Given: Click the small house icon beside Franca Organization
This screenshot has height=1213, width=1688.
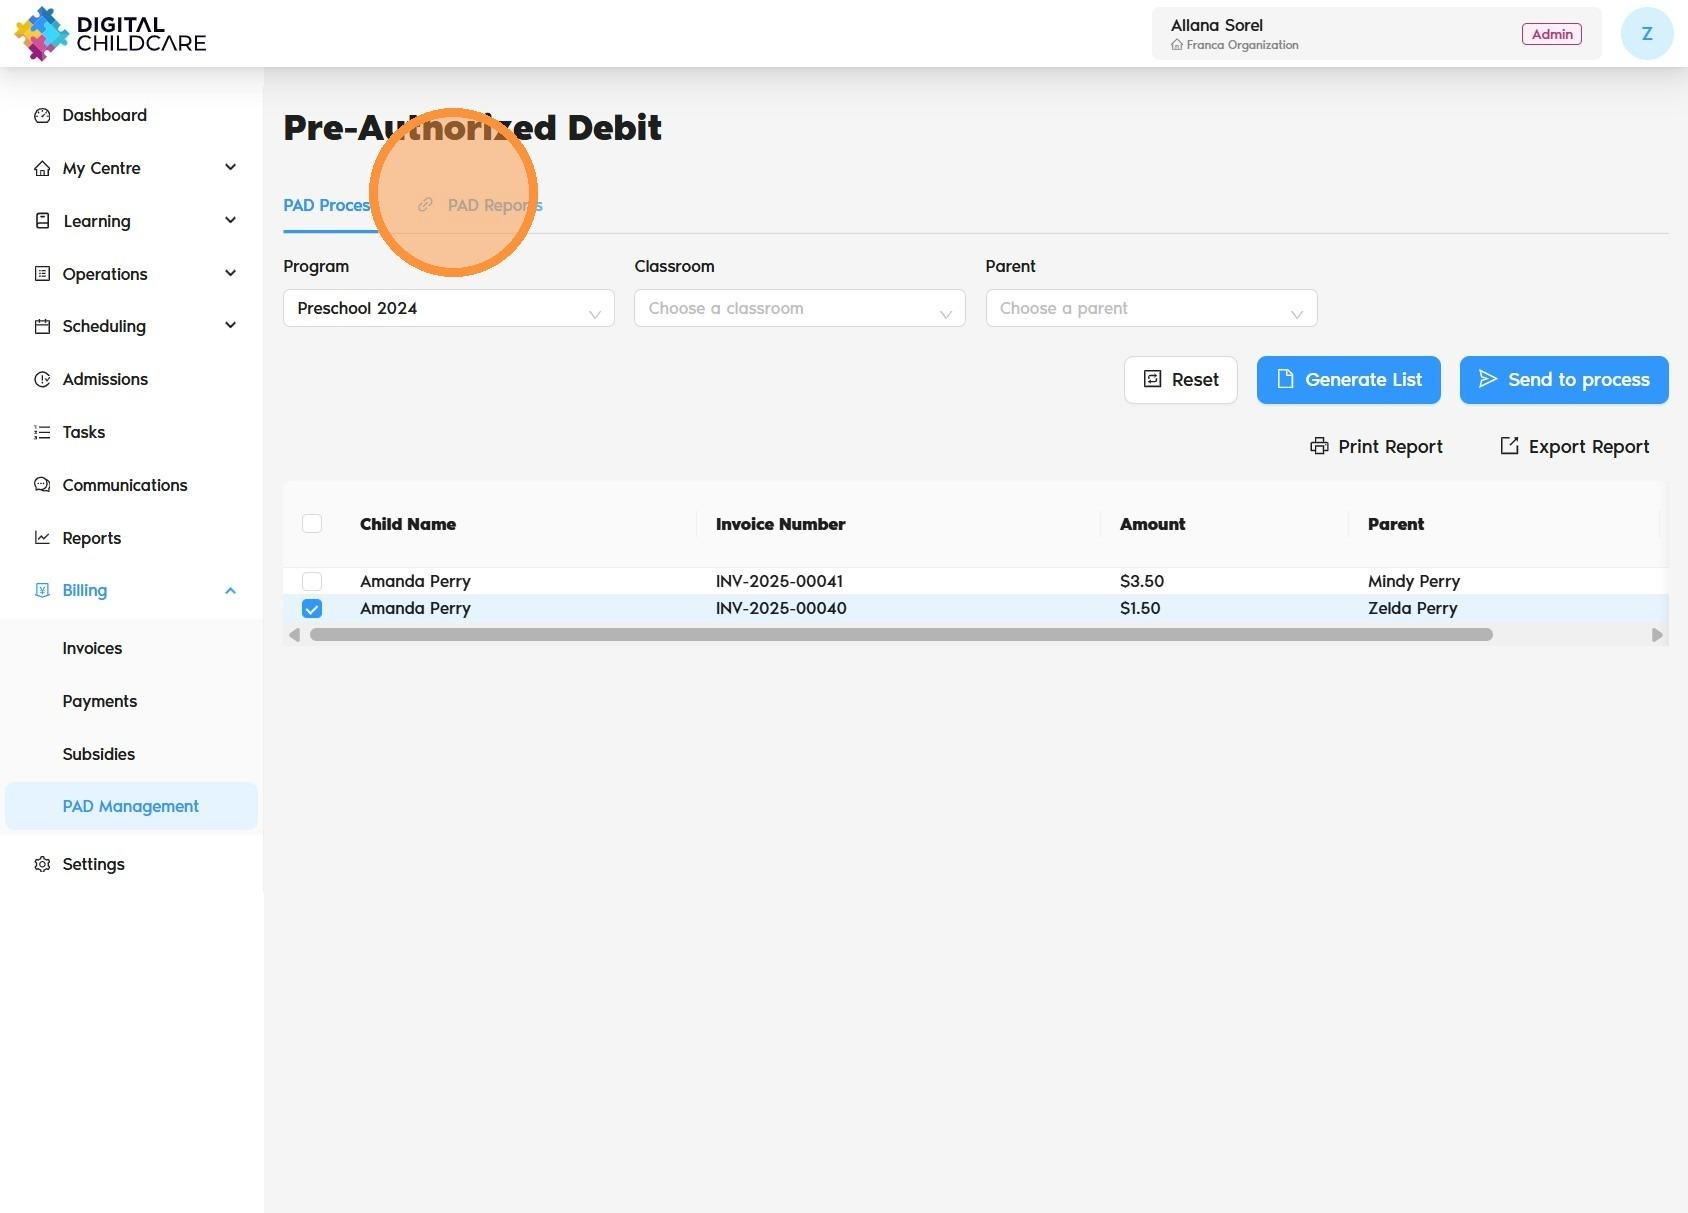Looking at the screenshot, I should [x=1177, y=45].
